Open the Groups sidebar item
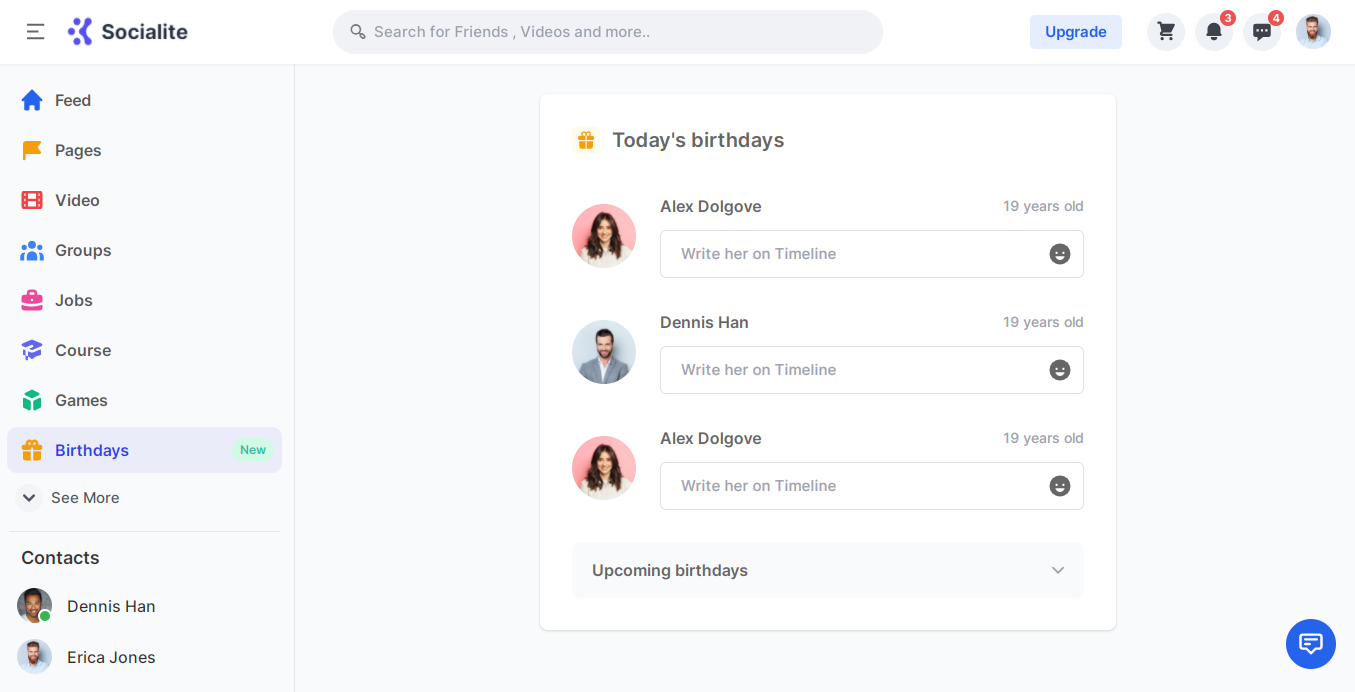Image resolution: width=1355 pixels, height=692 pixels. pos(82,250)
